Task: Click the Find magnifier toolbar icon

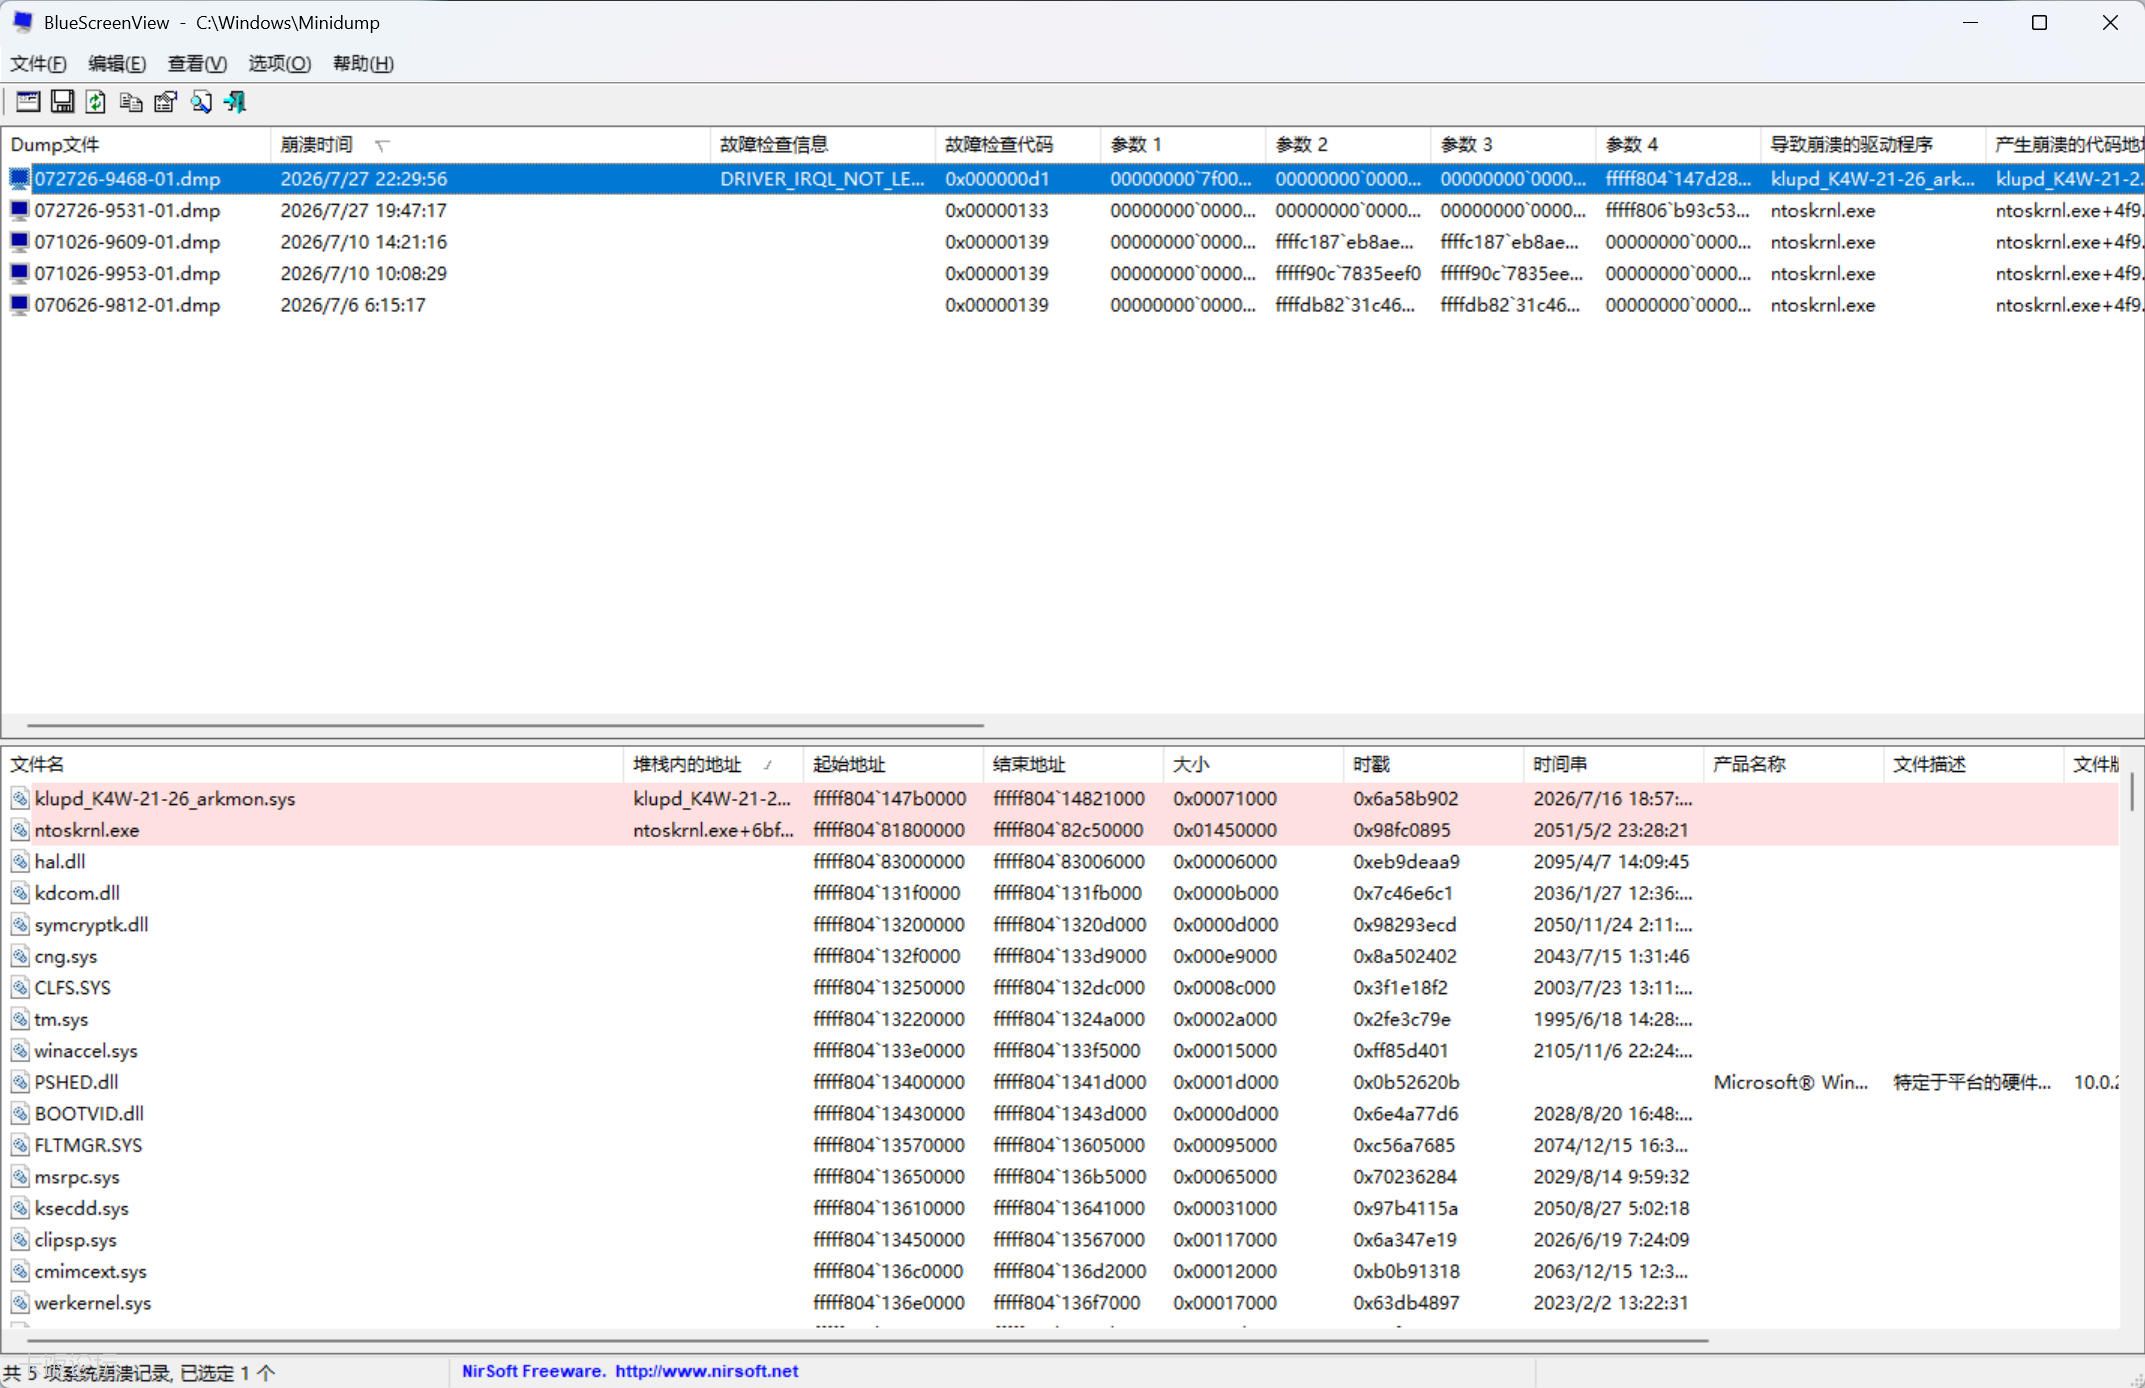Action: click(x=201, y=102)
